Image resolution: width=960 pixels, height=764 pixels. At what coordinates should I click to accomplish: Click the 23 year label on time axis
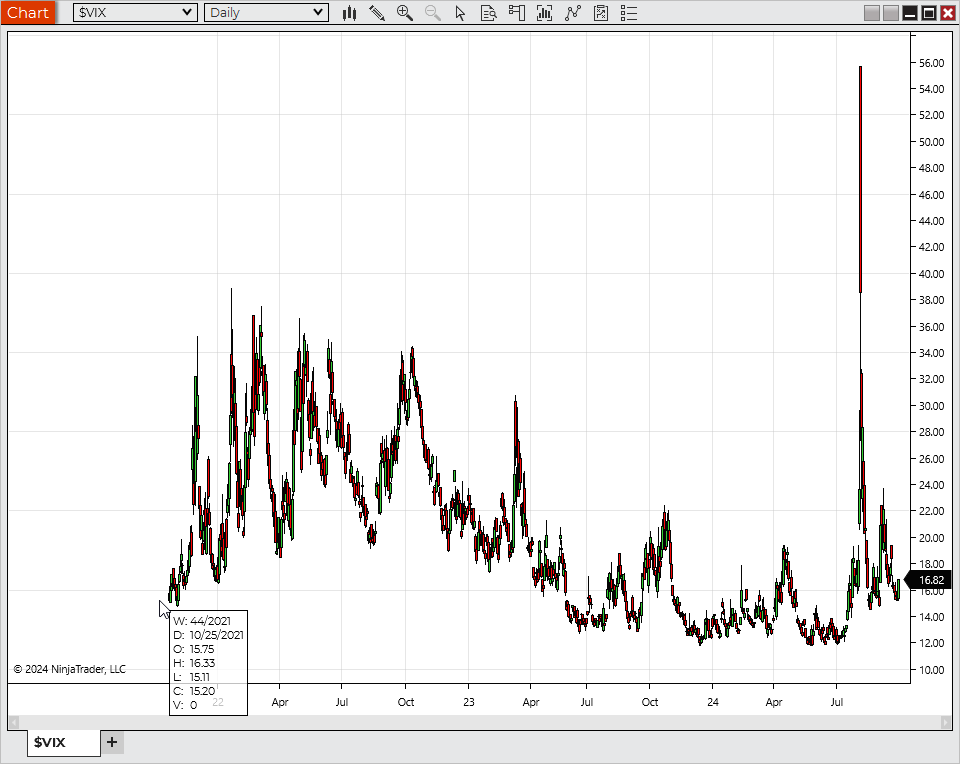coord(468,702)
